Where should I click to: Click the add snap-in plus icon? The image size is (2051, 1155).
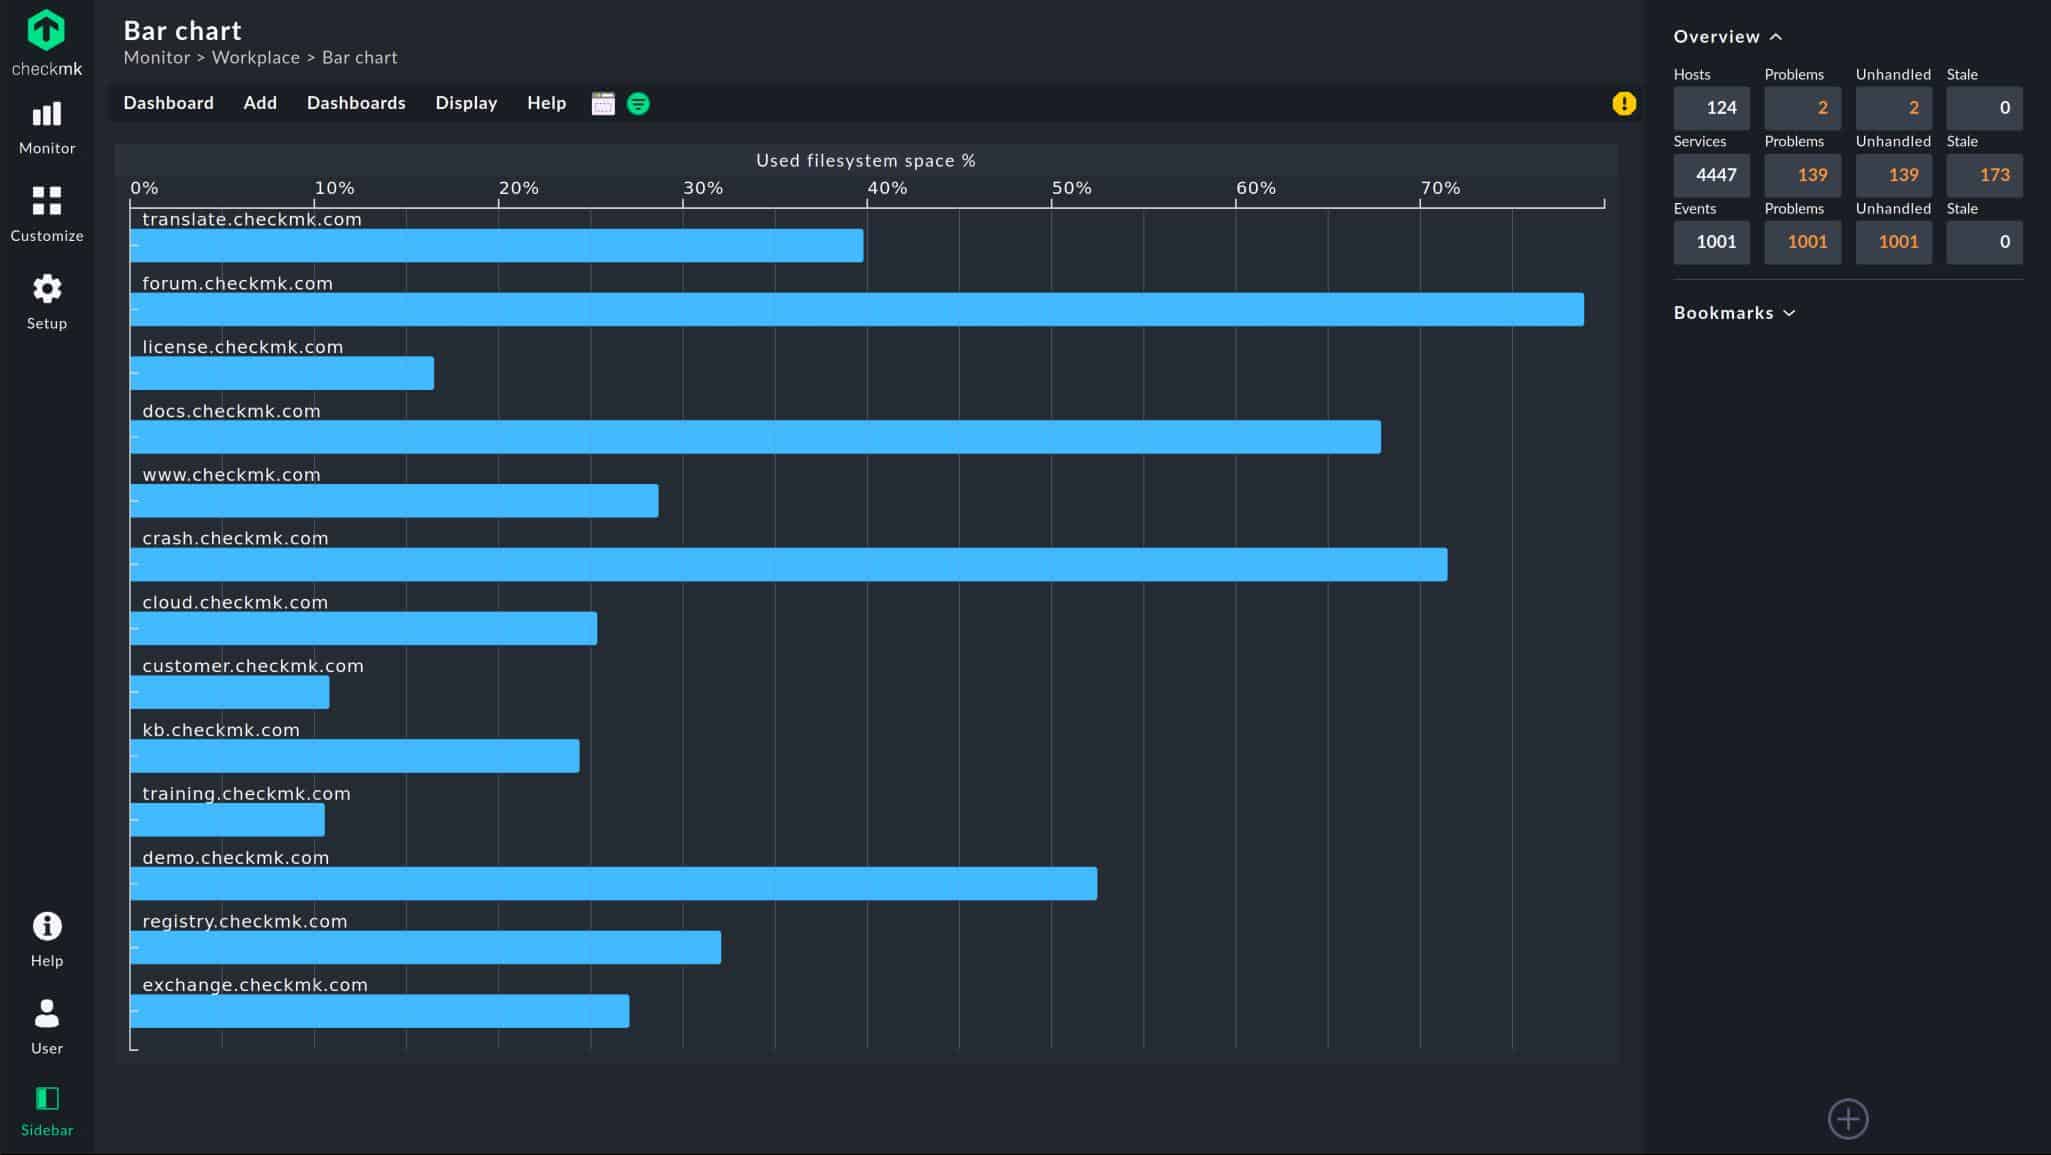(1848, 1118)
